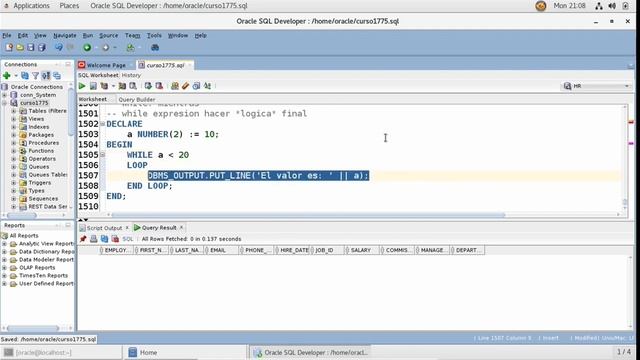Open the Navigate menu
Image resolution: width=640 pixels, height=360 pixels.
pos(64,36)
